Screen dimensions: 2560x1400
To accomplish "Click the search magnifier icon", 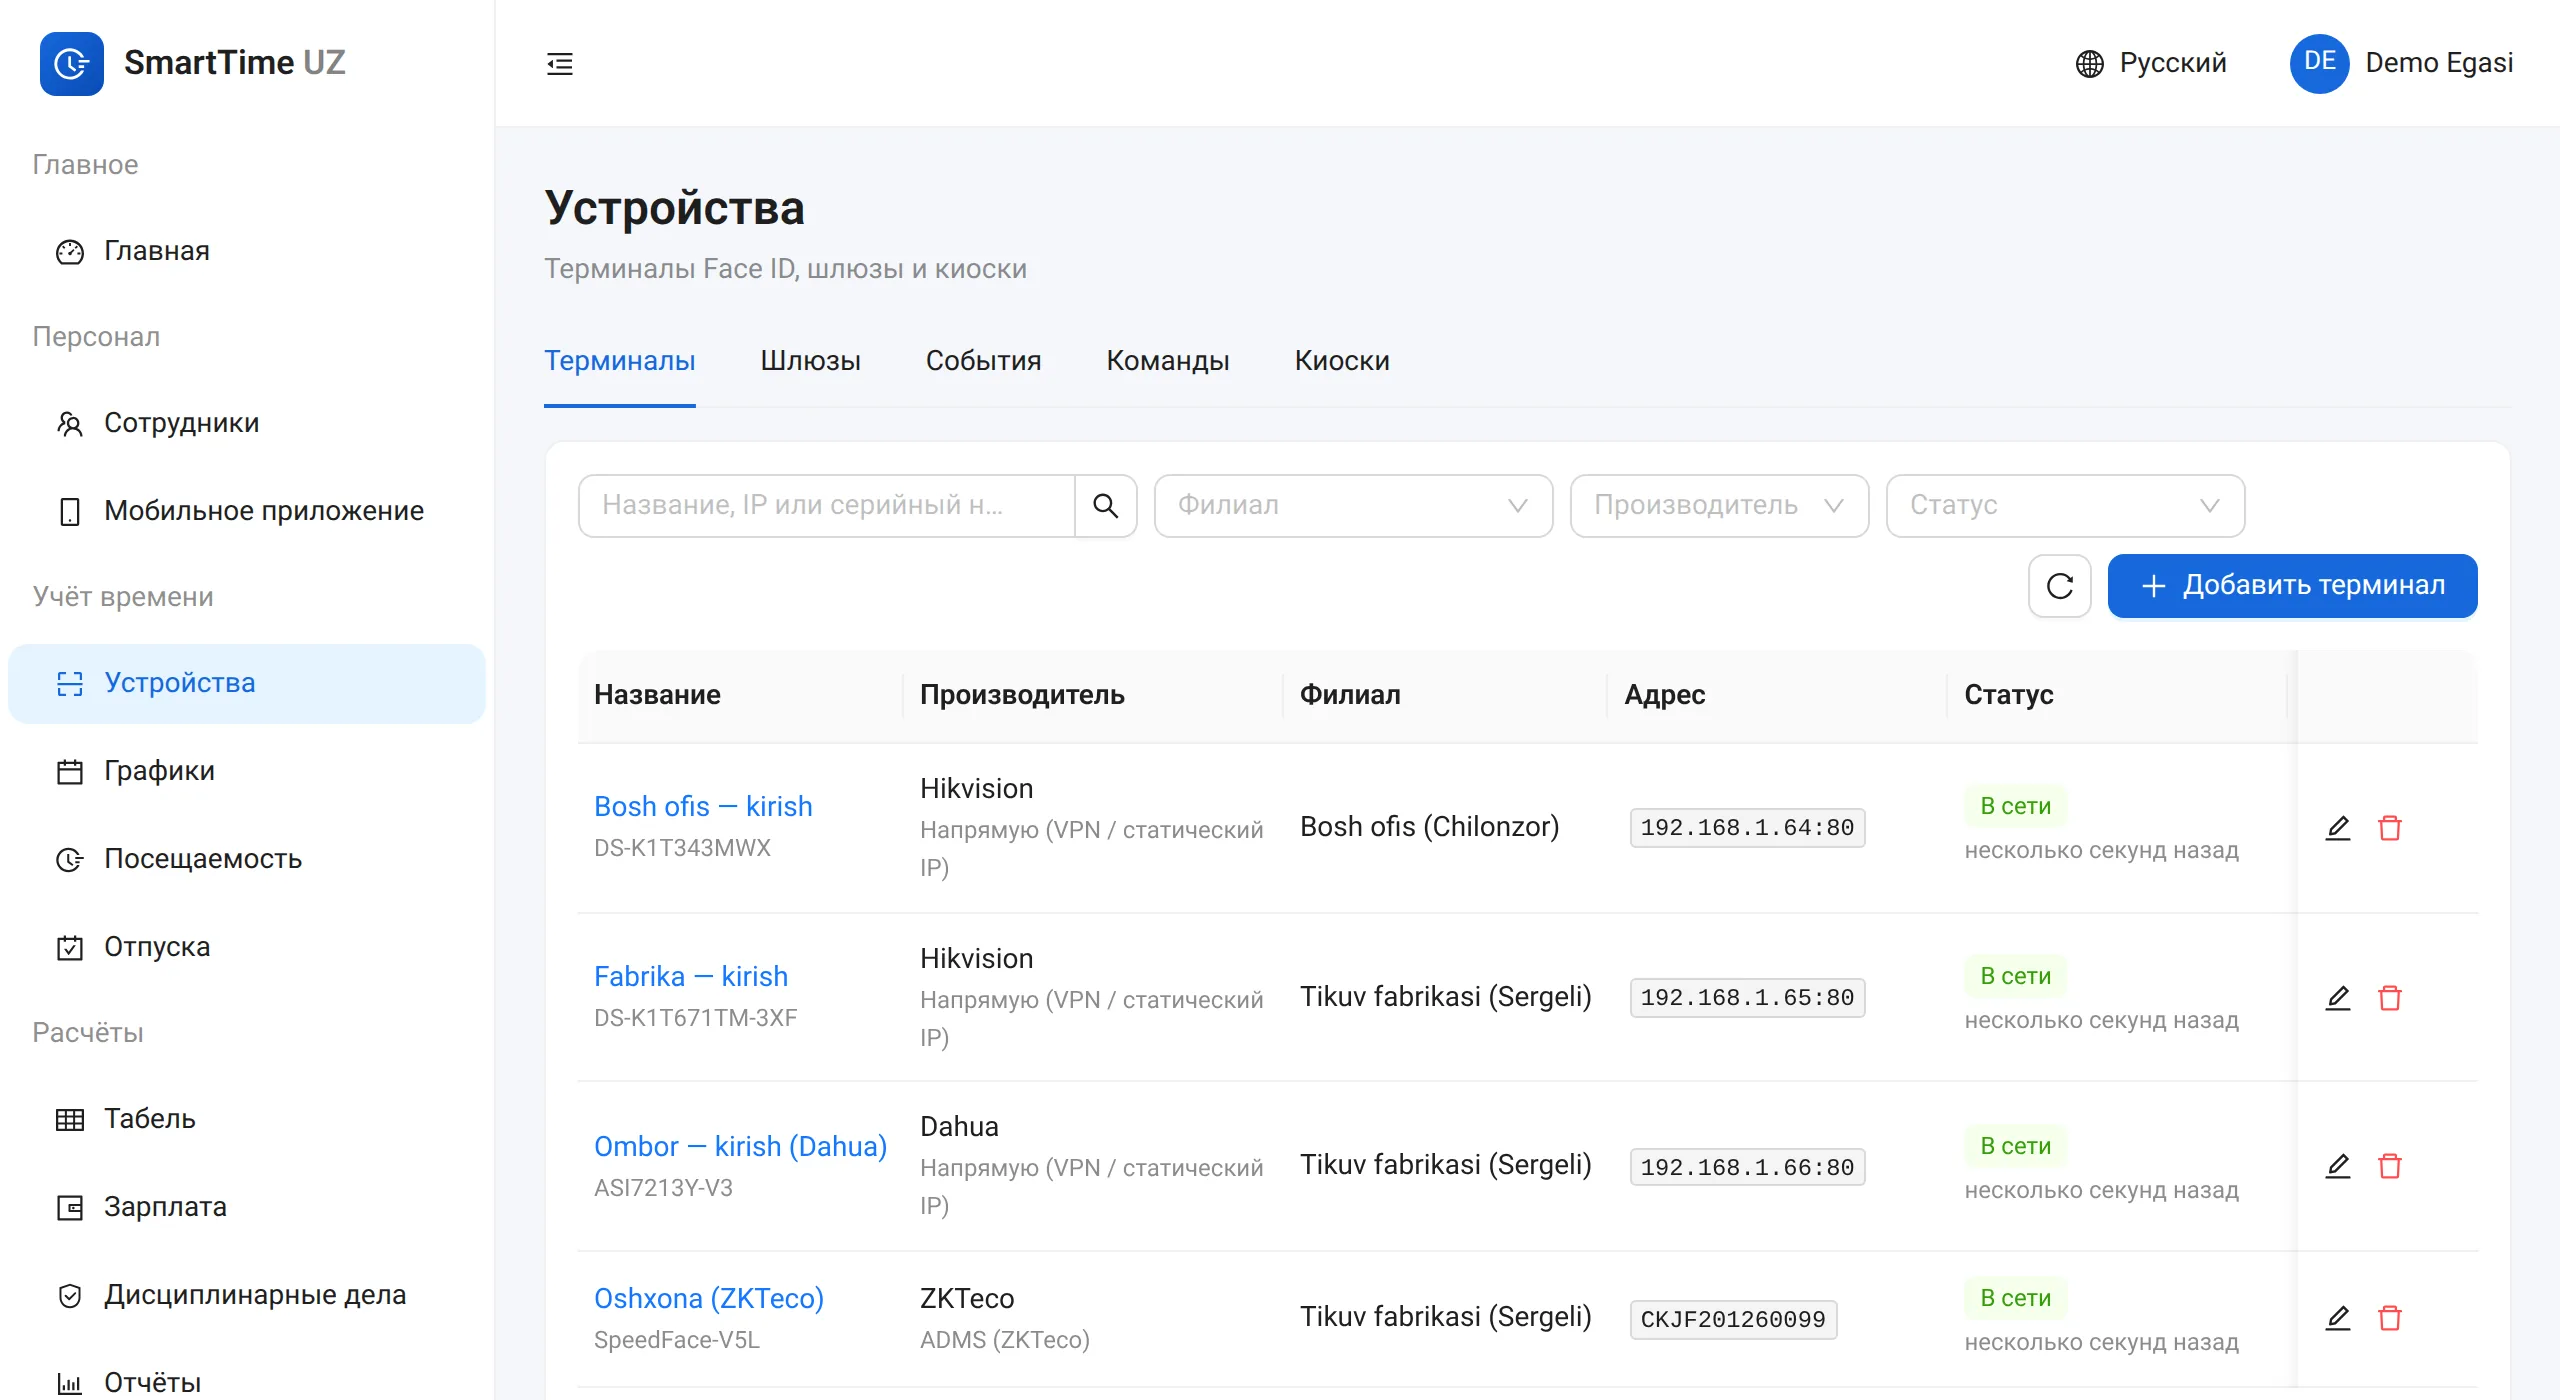I will coord(1105,506).
